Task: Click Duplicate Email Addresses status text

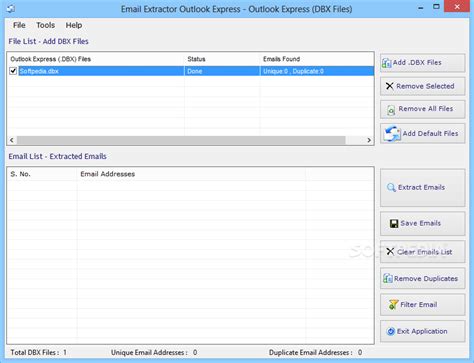Action: pyautogui.click(x=315, y=352)
